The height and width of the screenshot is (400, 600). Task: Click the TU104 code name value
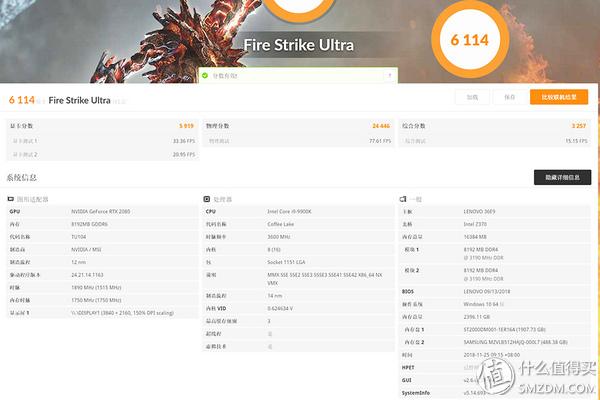[78, 237]
